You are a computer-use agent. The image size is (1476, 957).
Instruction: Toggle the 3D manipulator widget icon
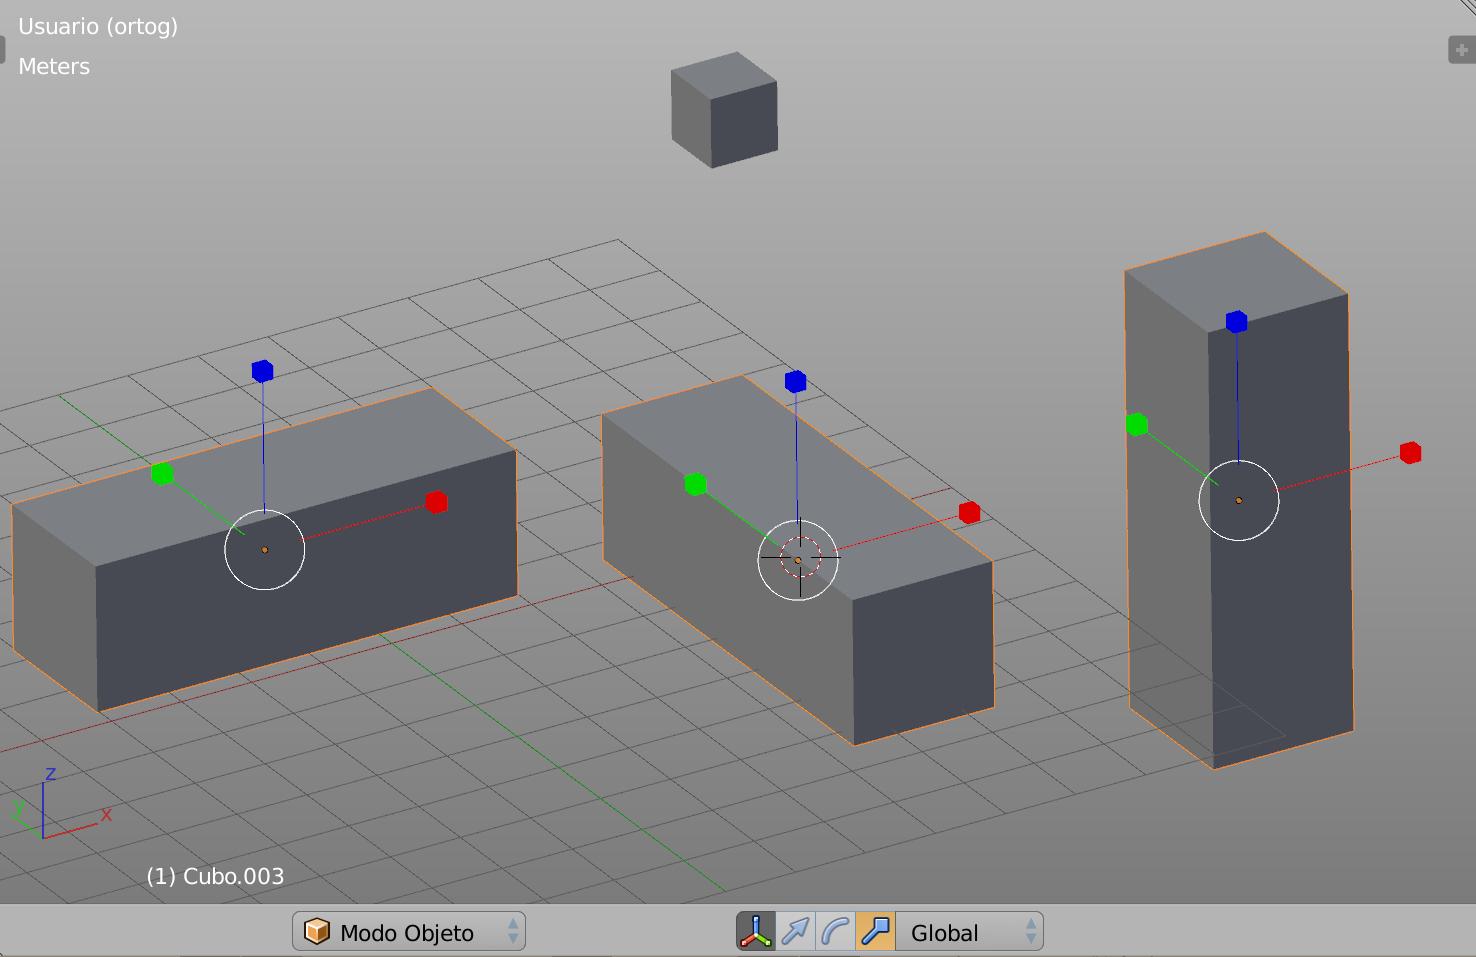(756, 932)
